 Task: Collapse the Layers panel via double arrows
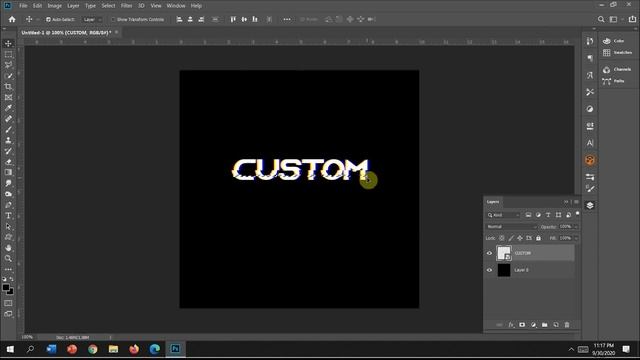566,202
